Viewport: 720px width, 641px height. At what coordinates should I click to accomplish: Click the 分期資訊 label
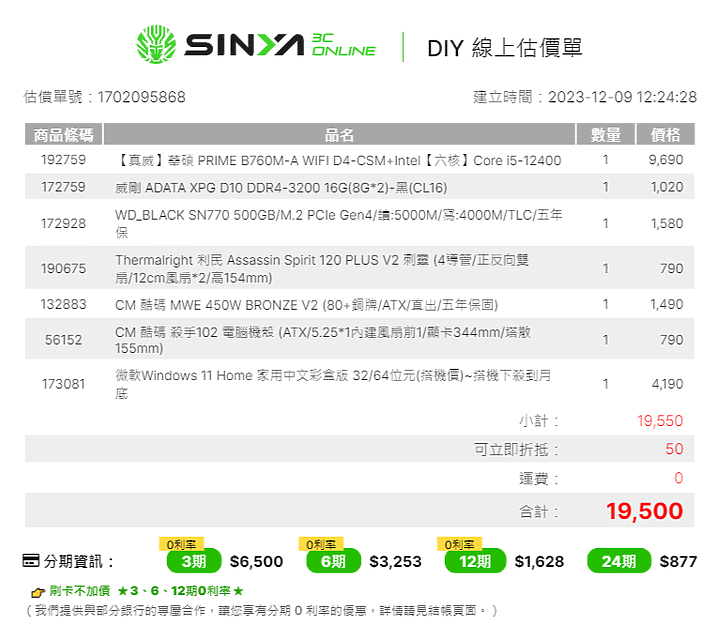78,562
